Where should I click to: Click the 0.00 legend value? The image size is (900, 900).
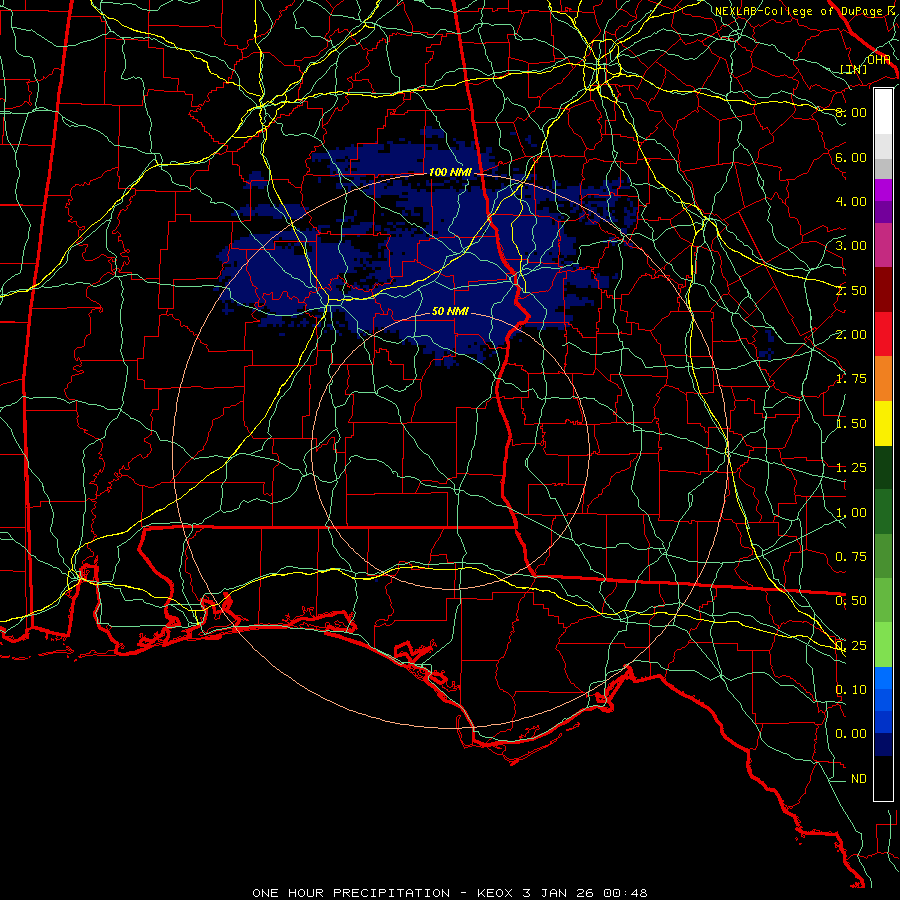(x=851, y=734)
